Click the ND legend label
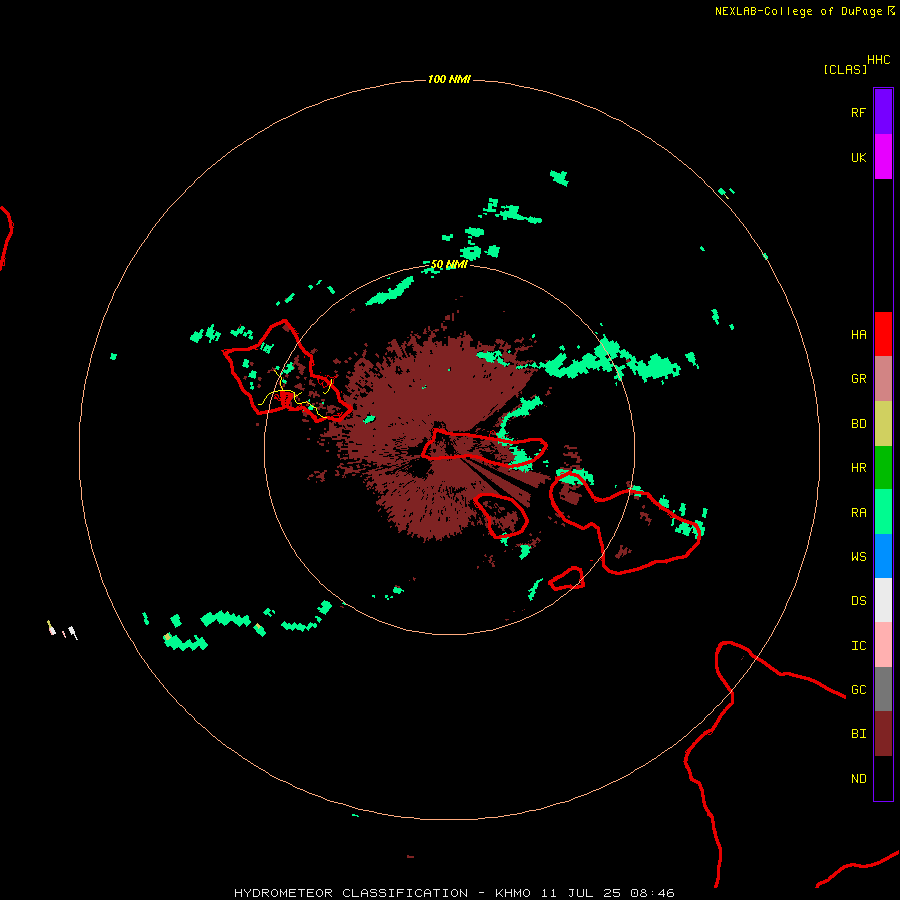This screenshot has height=900, width=900. (858, 779)
